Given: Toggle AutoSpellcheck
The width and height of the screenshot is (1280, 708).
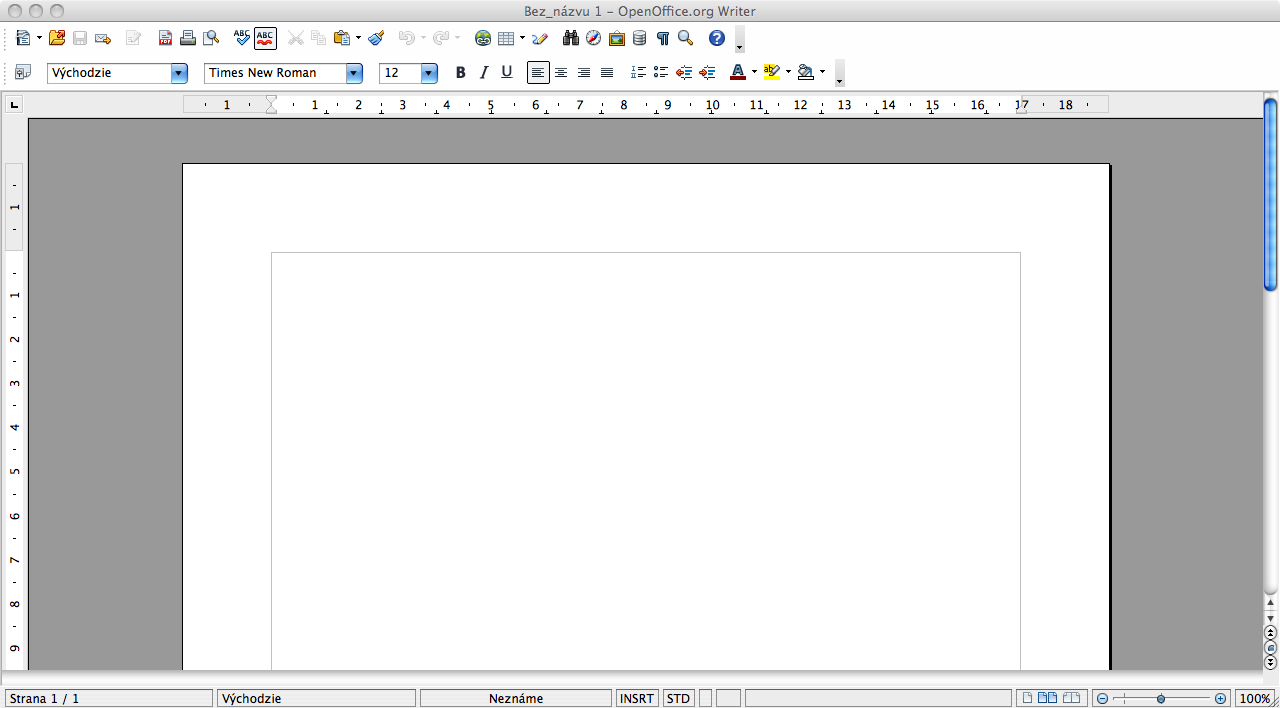Looking at the screenshot, I should [x=263, y=38].
